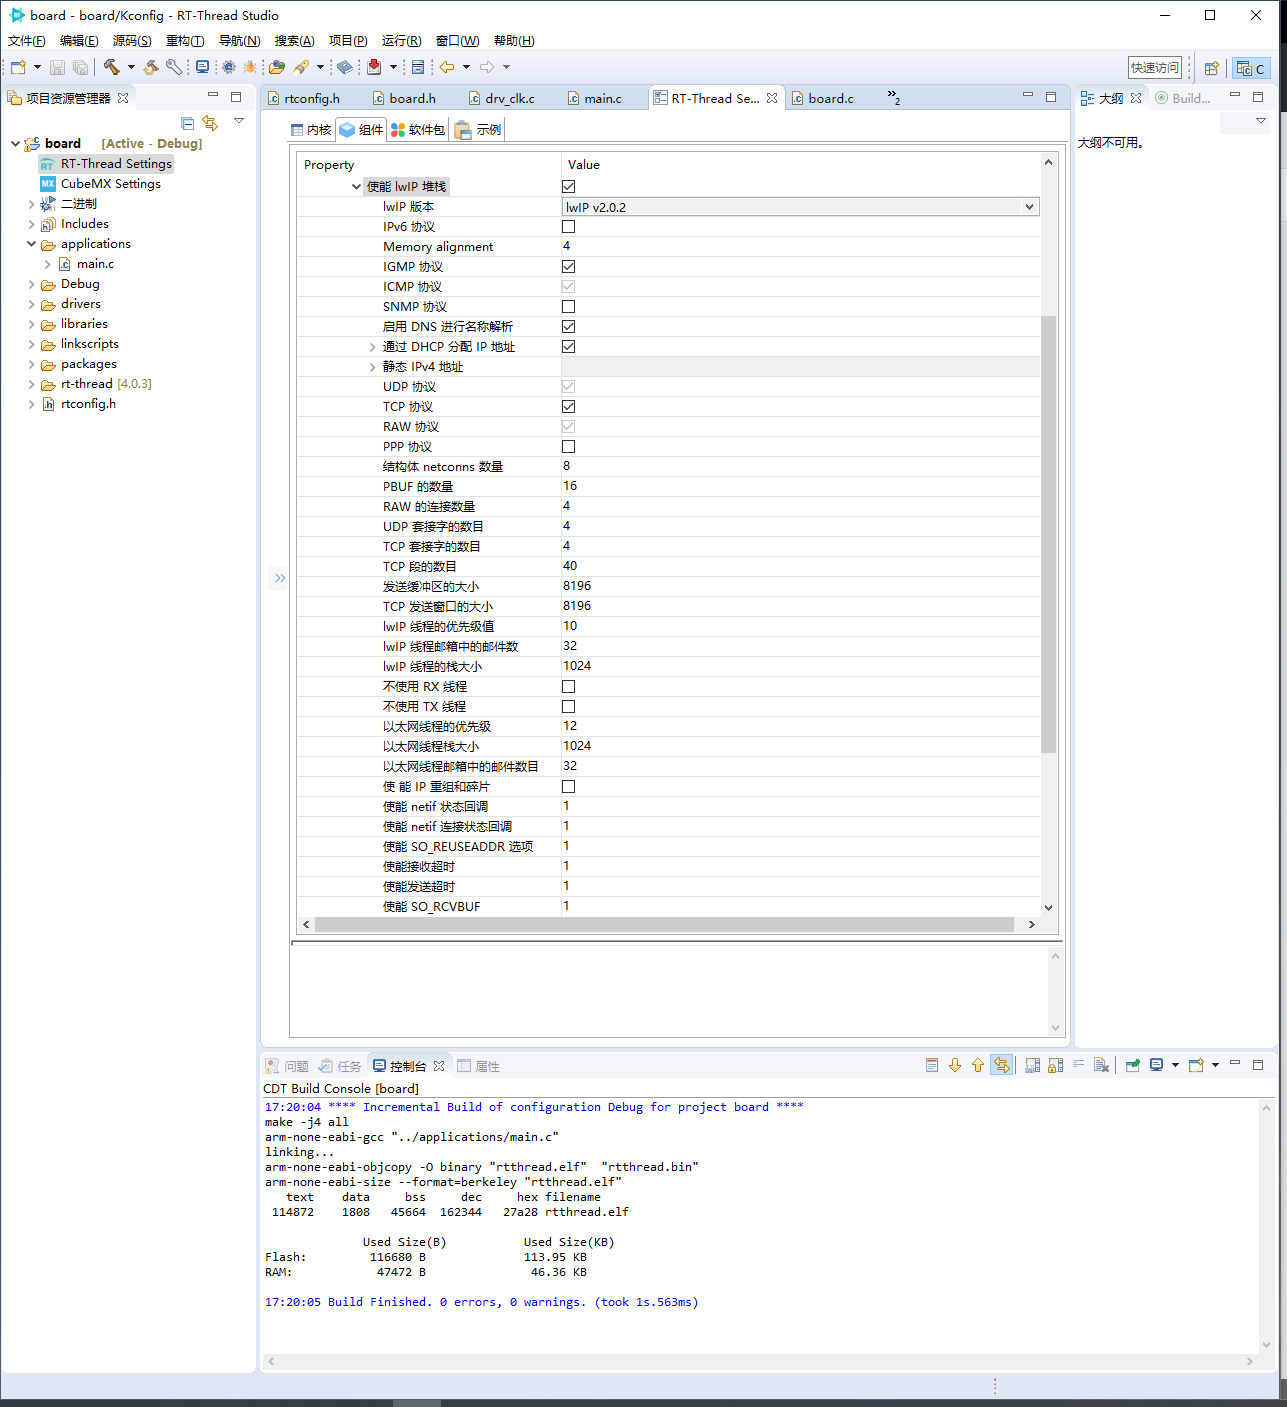The height and width of the screenshot is (1407, 1287).
Task: Click the flashlight search toolbar icon
Action: click(301, 67)
